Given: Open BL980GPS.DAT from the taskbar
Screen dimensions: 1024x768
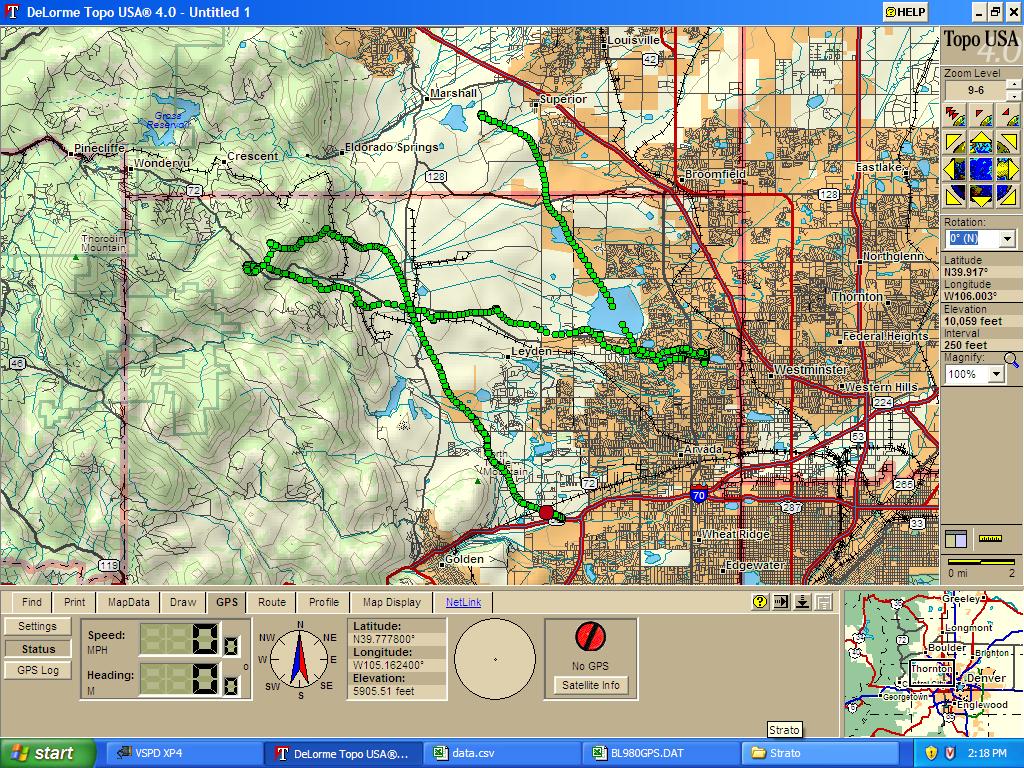Looking at the screenshot, I should point(660,753).
